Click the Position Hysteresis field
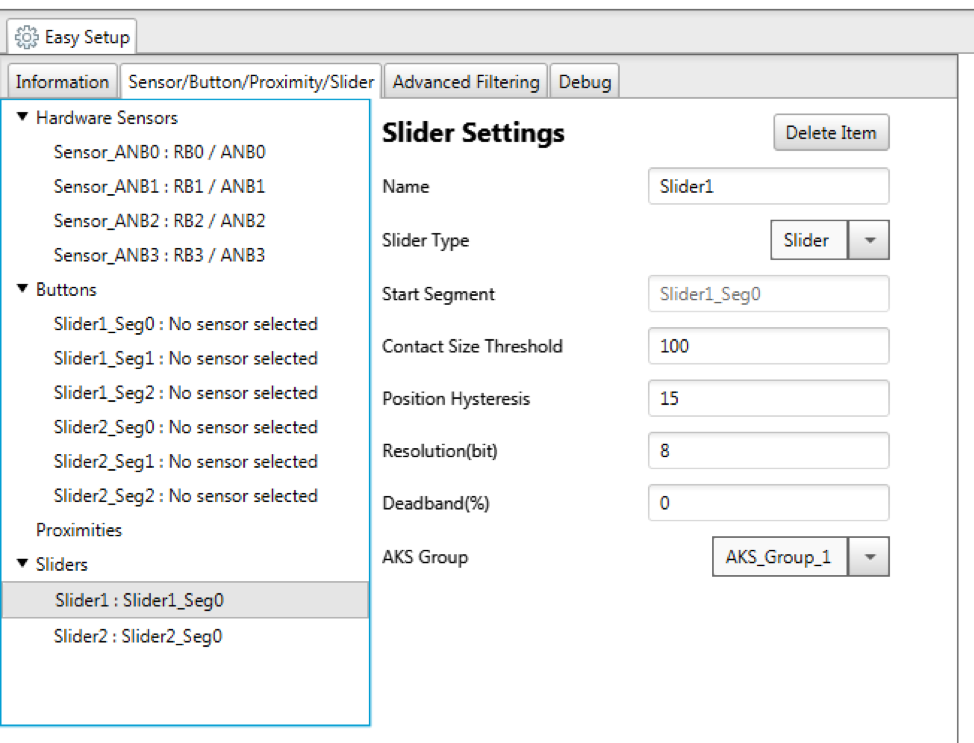Viewport: 974px width, 743px height. pyautogui.click(x=768, y=398)
